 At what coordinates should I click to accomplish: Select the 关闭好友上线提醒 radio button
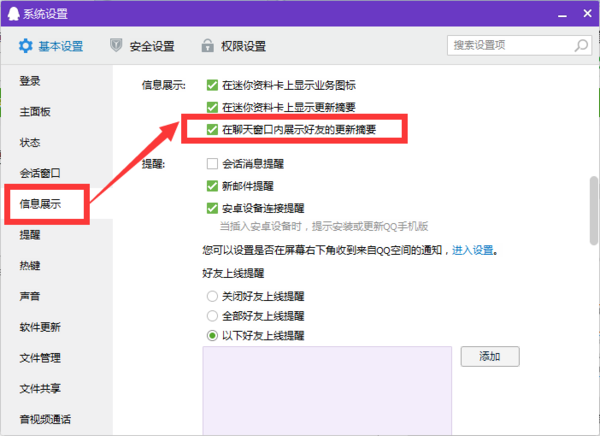tap(212, 296)
